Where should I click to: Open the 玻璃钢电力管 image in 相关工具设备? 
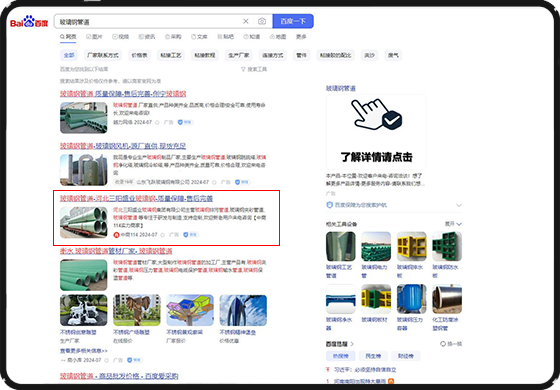[x=376, y=246]
